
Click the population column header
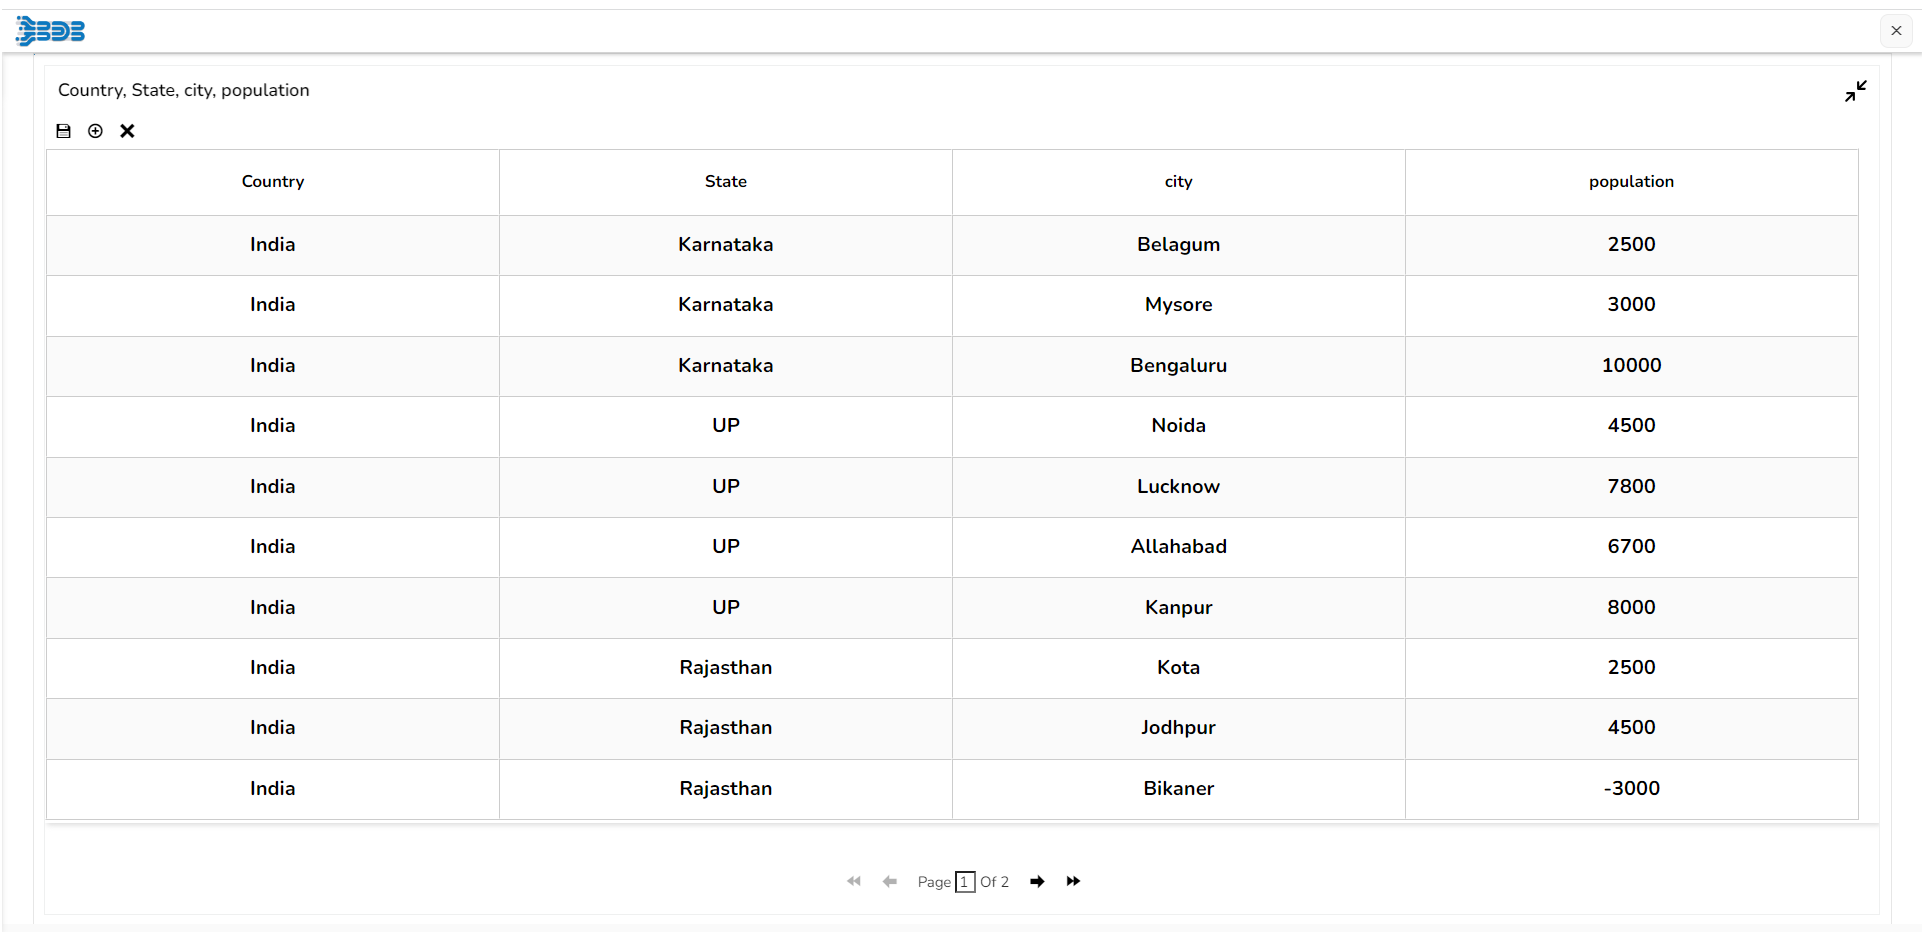point(1631,181)
